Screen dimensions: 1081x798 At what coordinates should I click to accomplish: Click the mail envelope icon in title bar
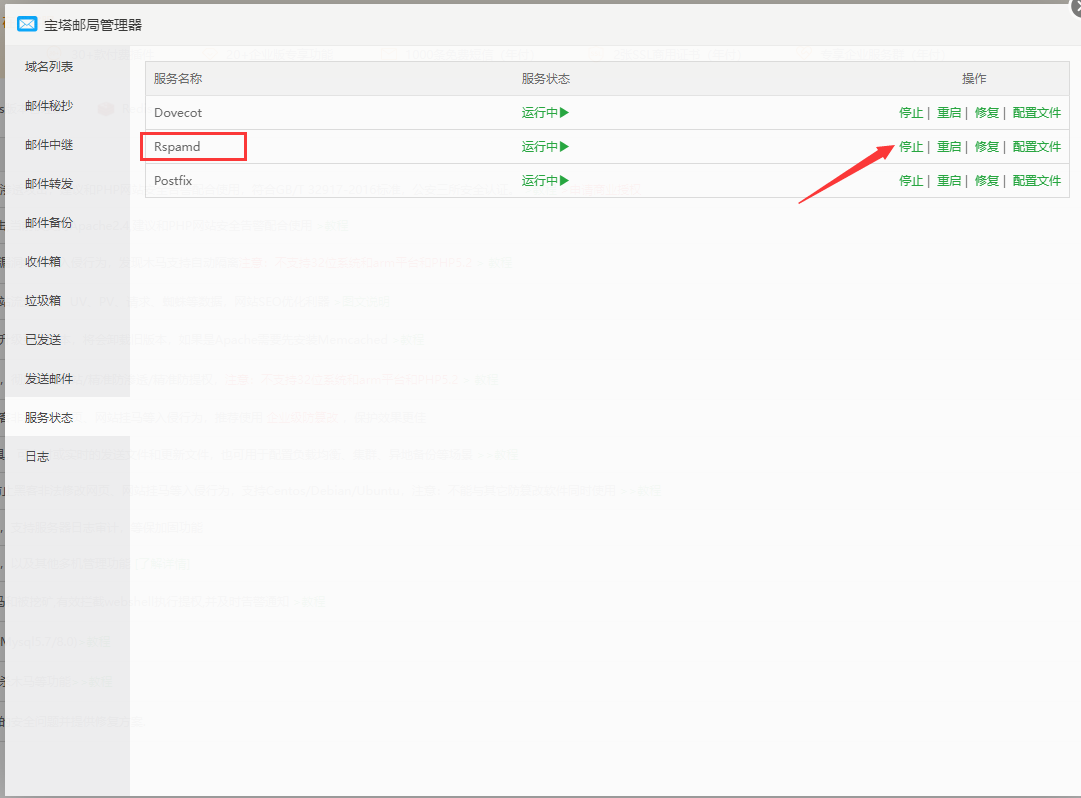pos(27,24)
